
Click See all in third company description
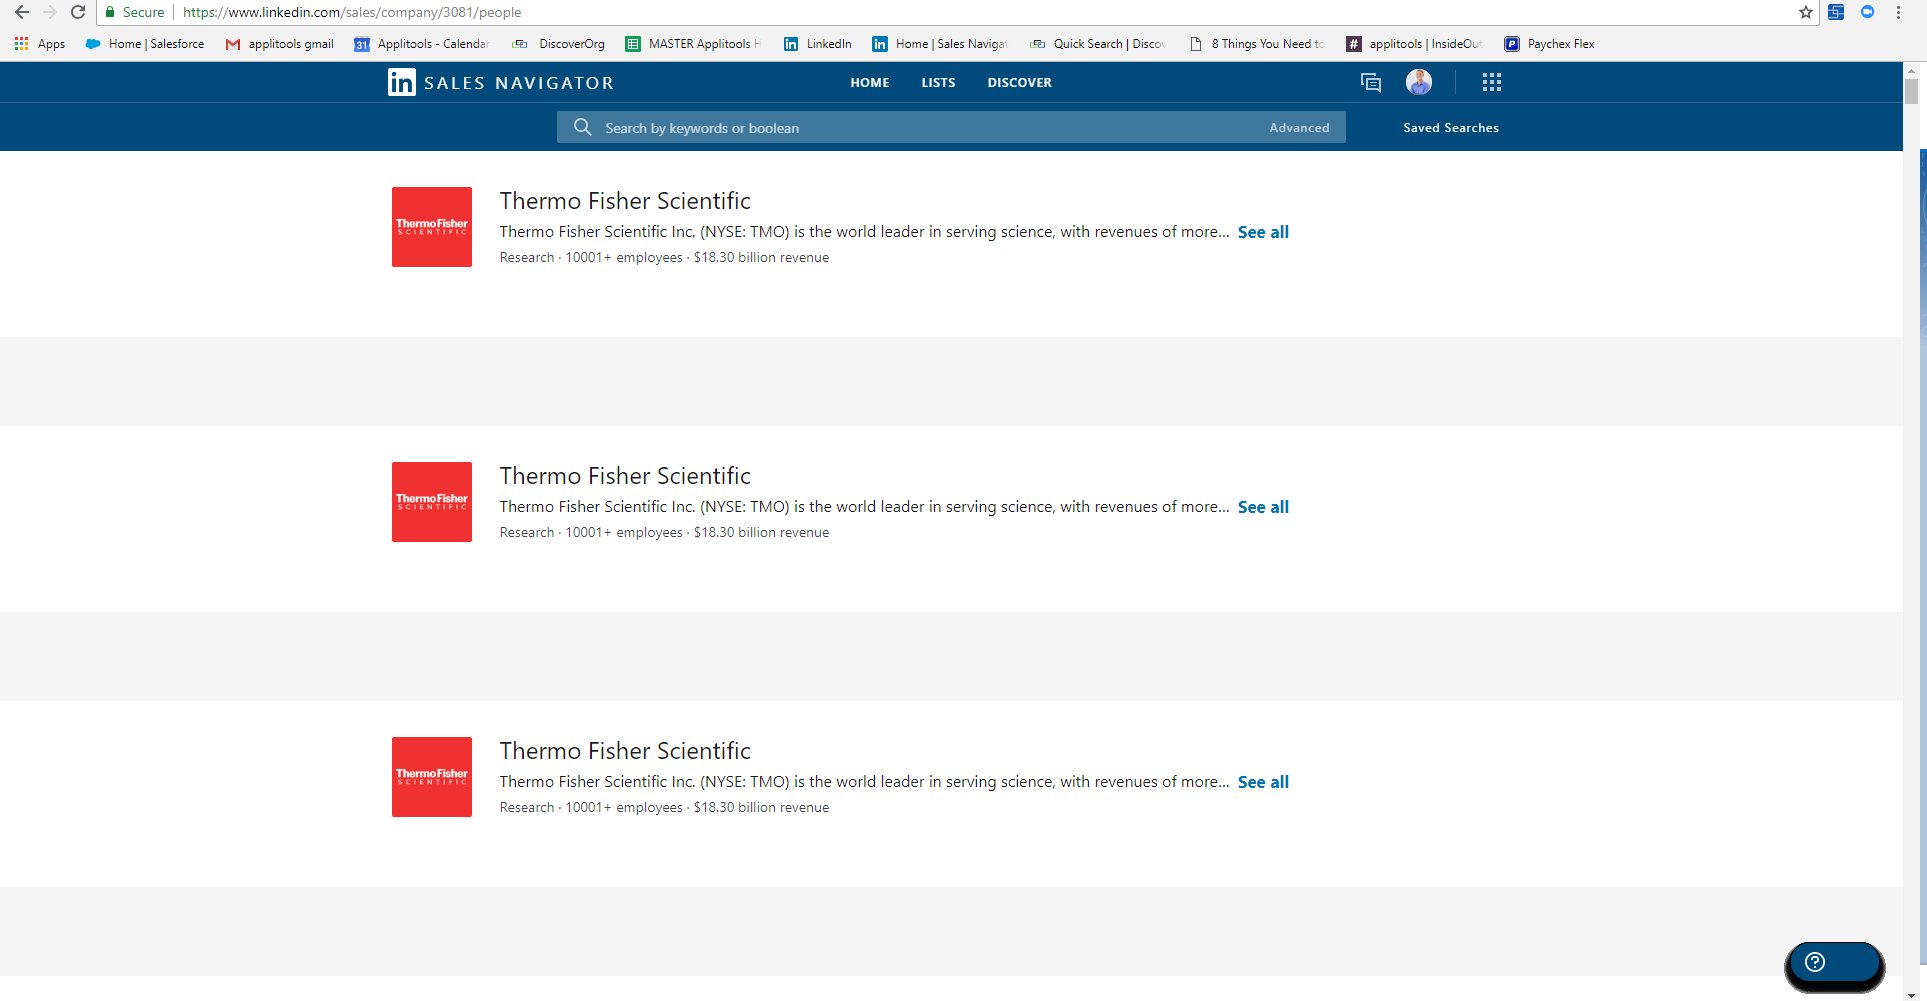click(1263, 782)
